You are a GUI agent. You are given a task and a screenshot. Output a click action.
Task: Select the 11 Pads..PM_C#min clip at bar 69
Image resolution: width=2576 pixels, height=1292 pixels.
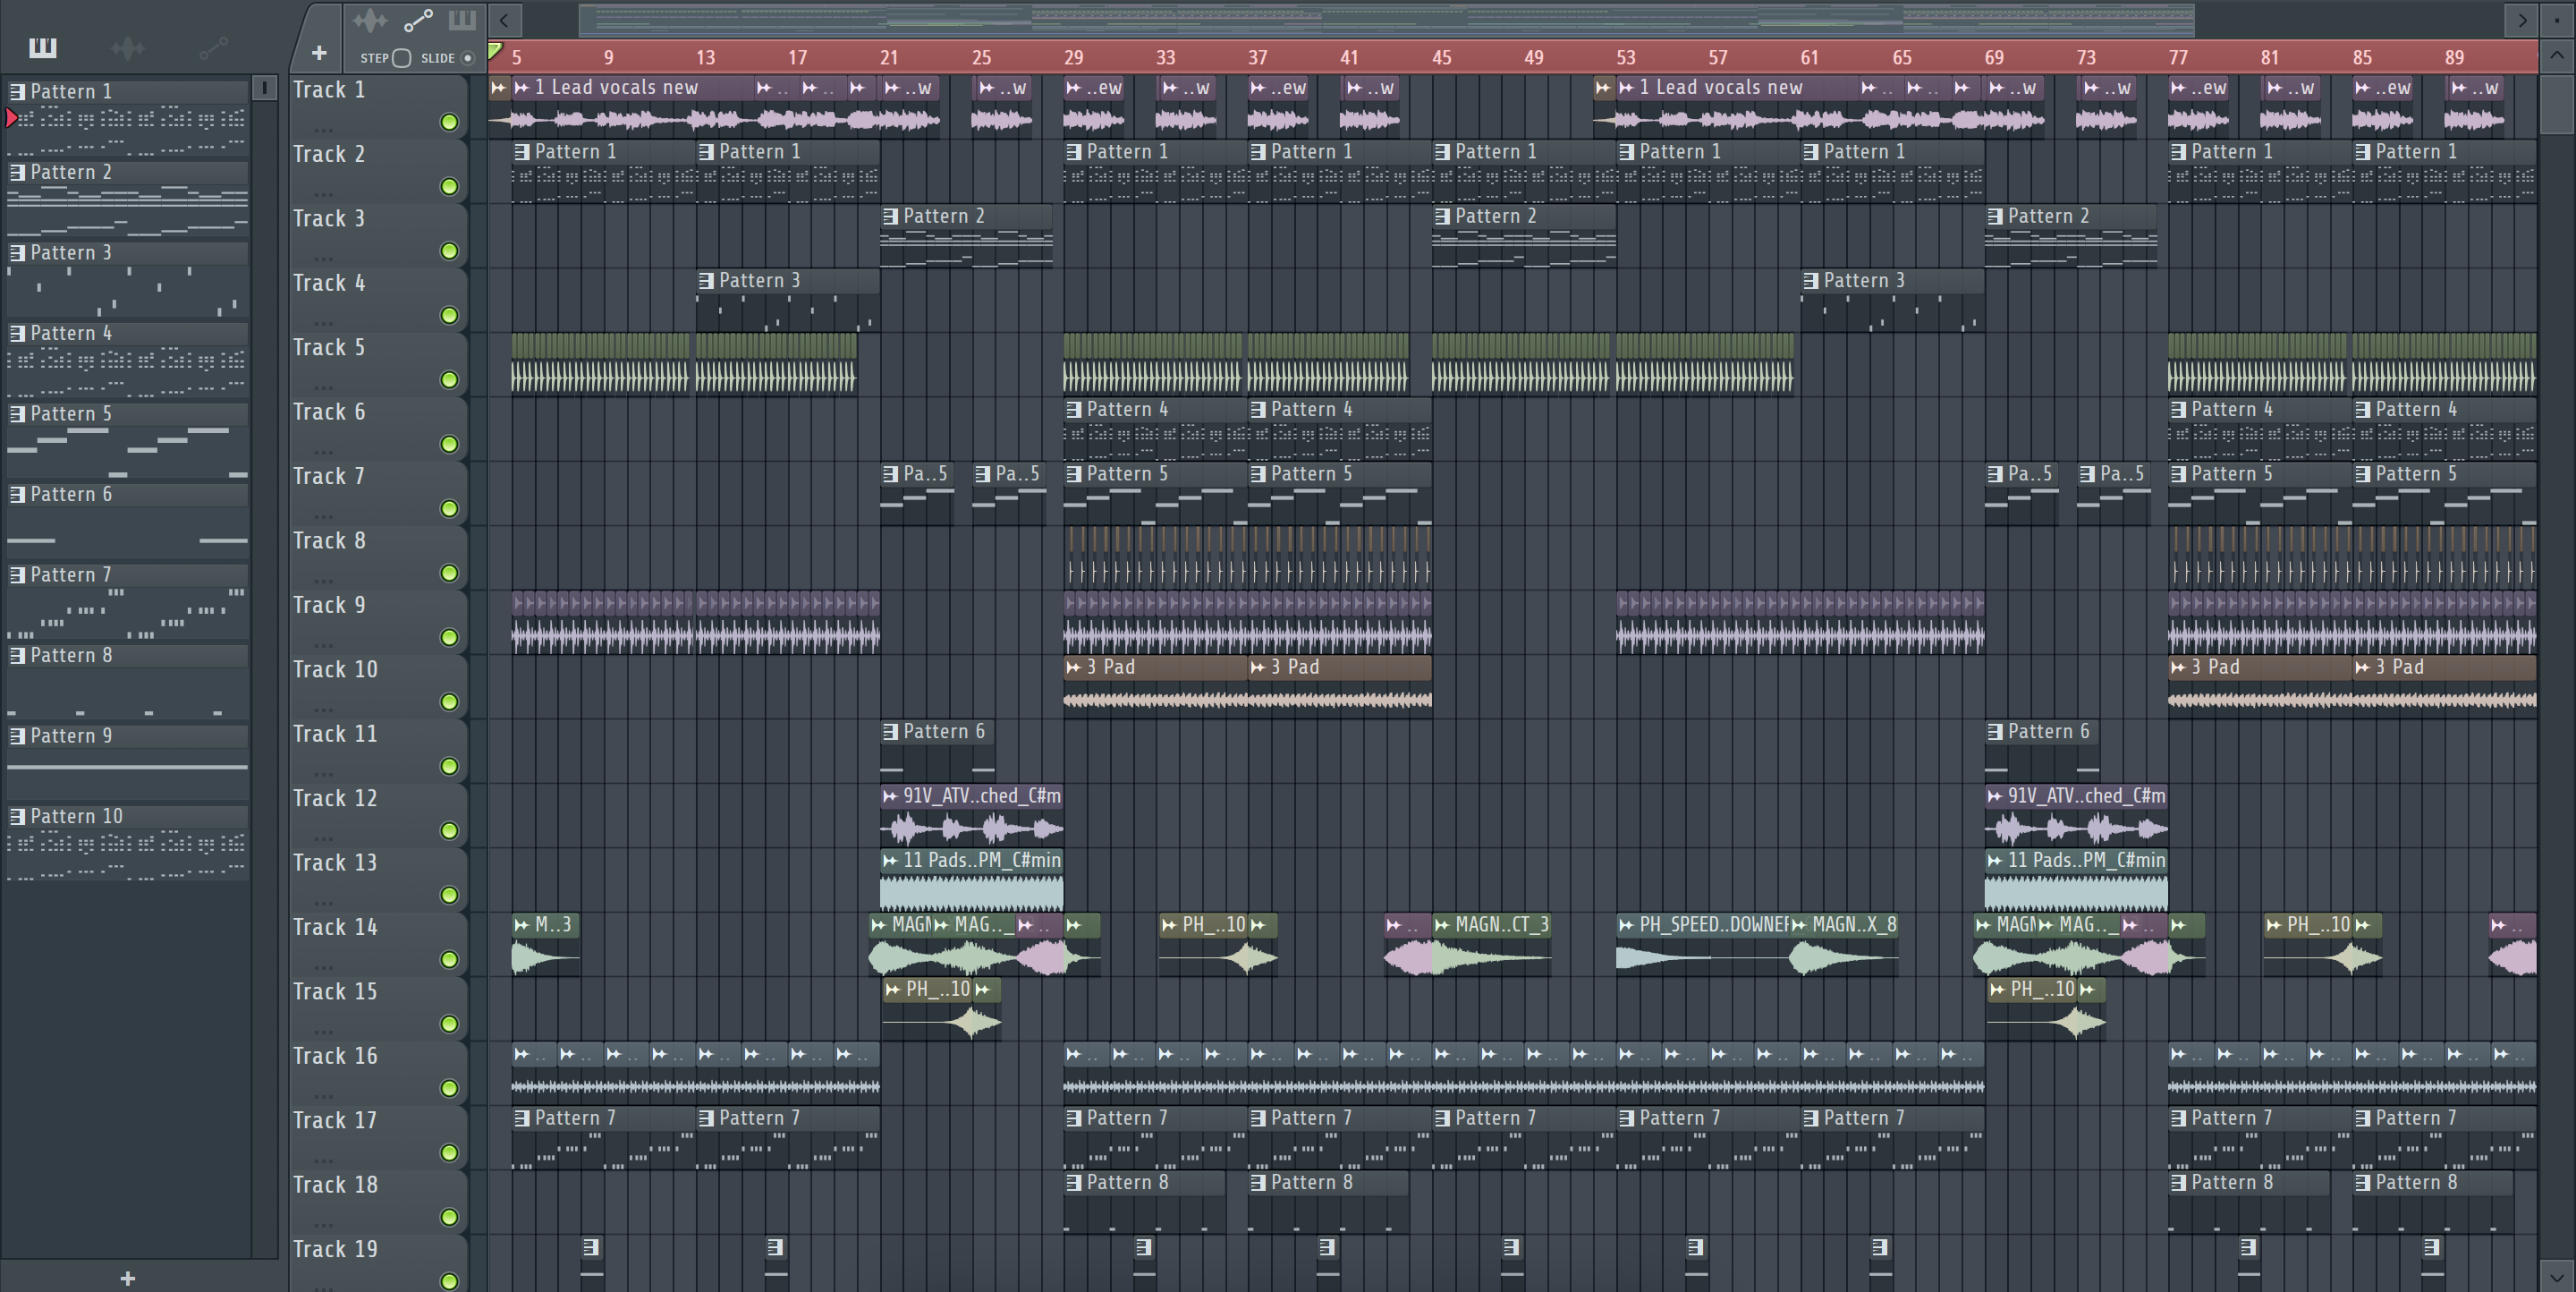click(x=2076, y=880)
